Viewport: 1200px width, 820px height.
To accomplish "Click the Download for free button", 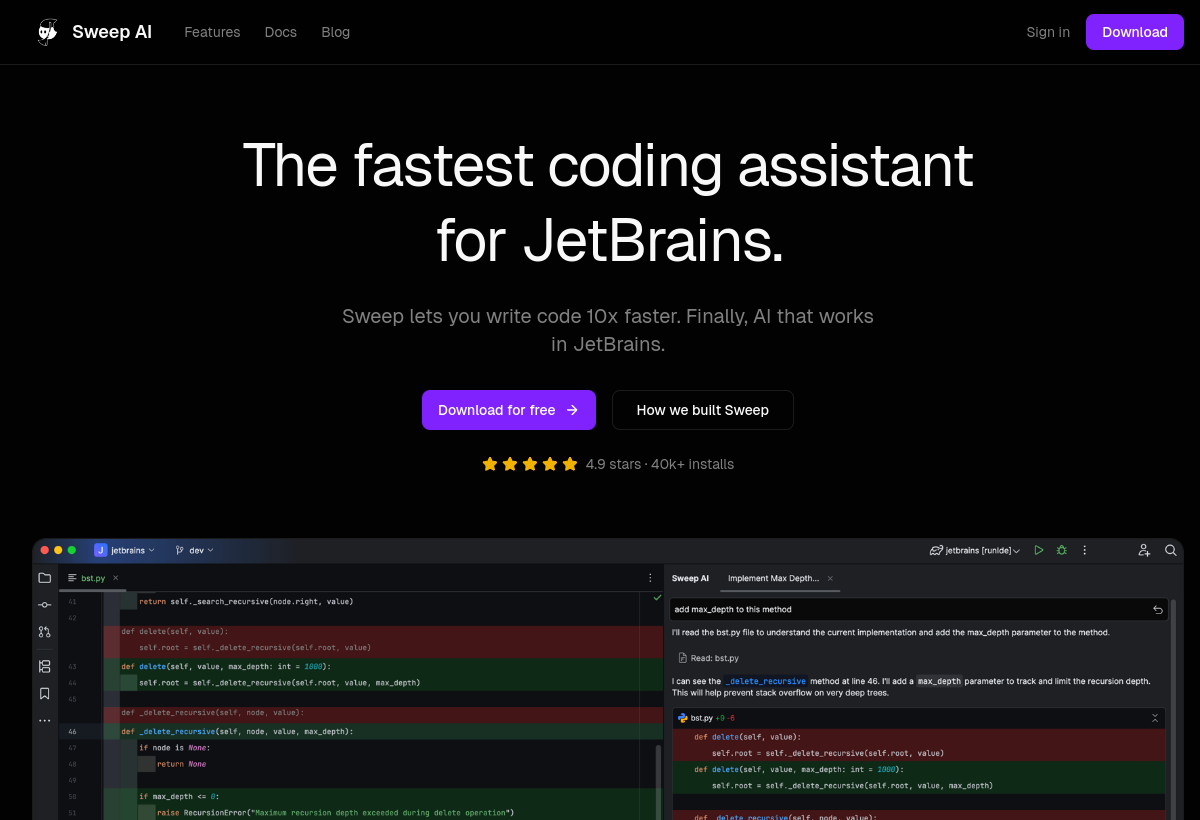I will click(x=509, y=410).
